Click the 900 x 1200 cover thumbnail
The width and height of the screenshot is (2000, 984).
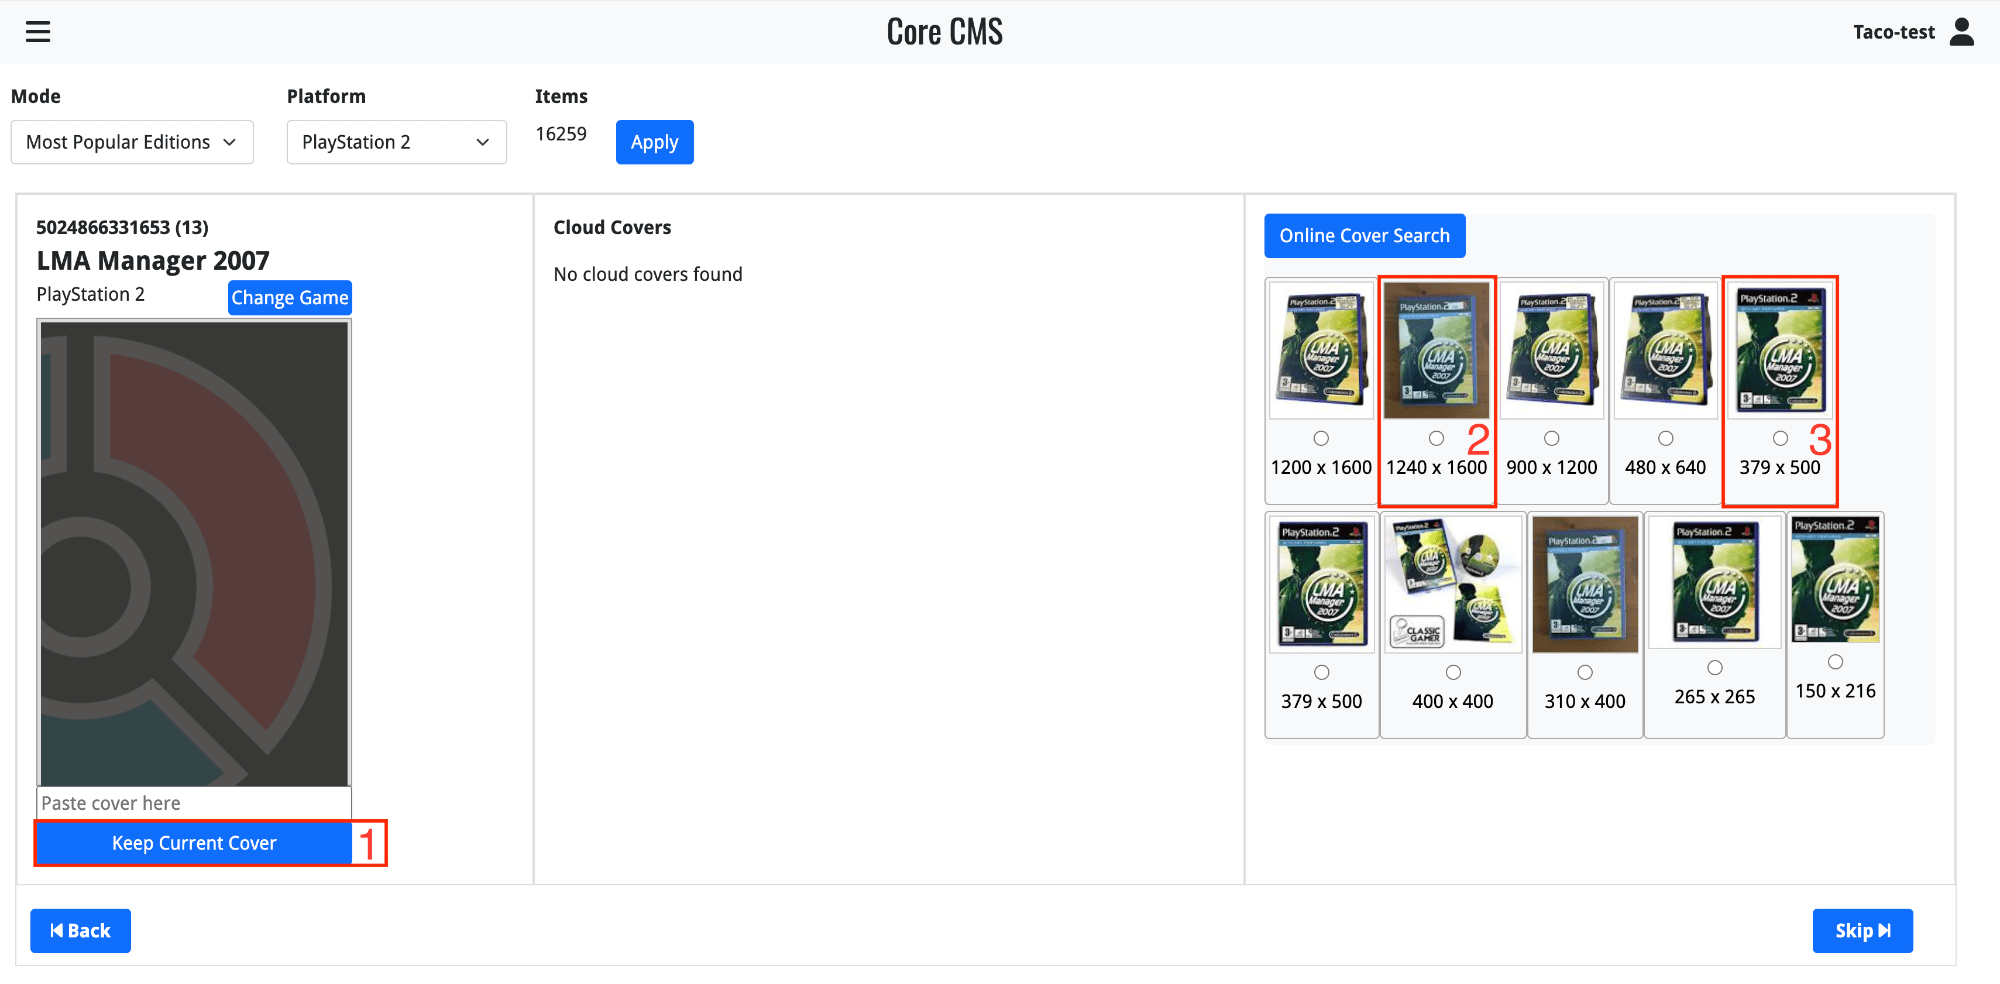click(1552, 349)
